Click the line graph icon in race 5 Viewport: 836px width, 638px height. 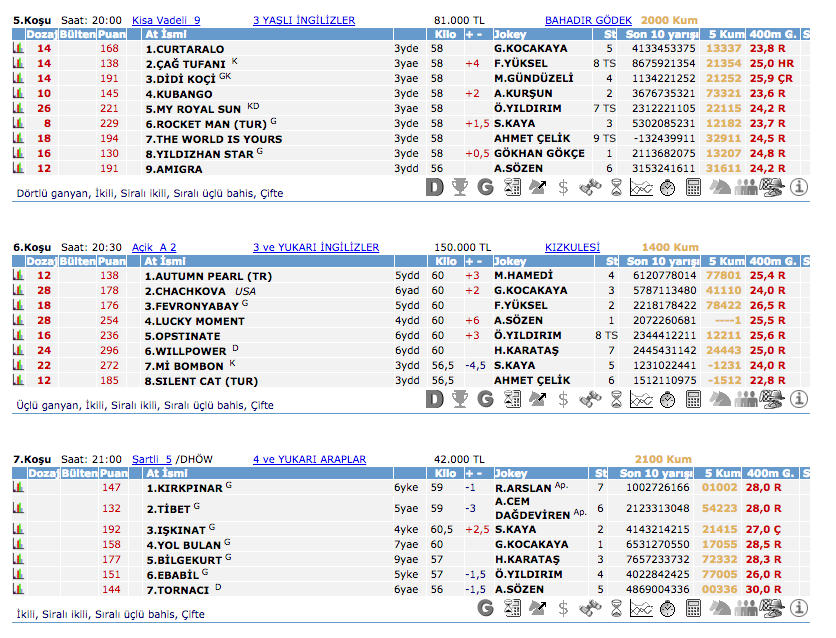pyautogui.click(x=642, y=187)
